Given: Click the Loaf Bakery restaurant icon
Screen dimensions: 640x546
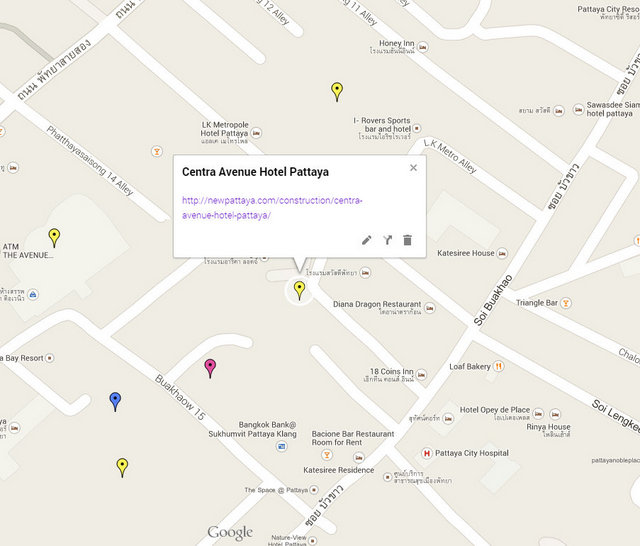Looking at the screenshot, I should click(498, 366).
